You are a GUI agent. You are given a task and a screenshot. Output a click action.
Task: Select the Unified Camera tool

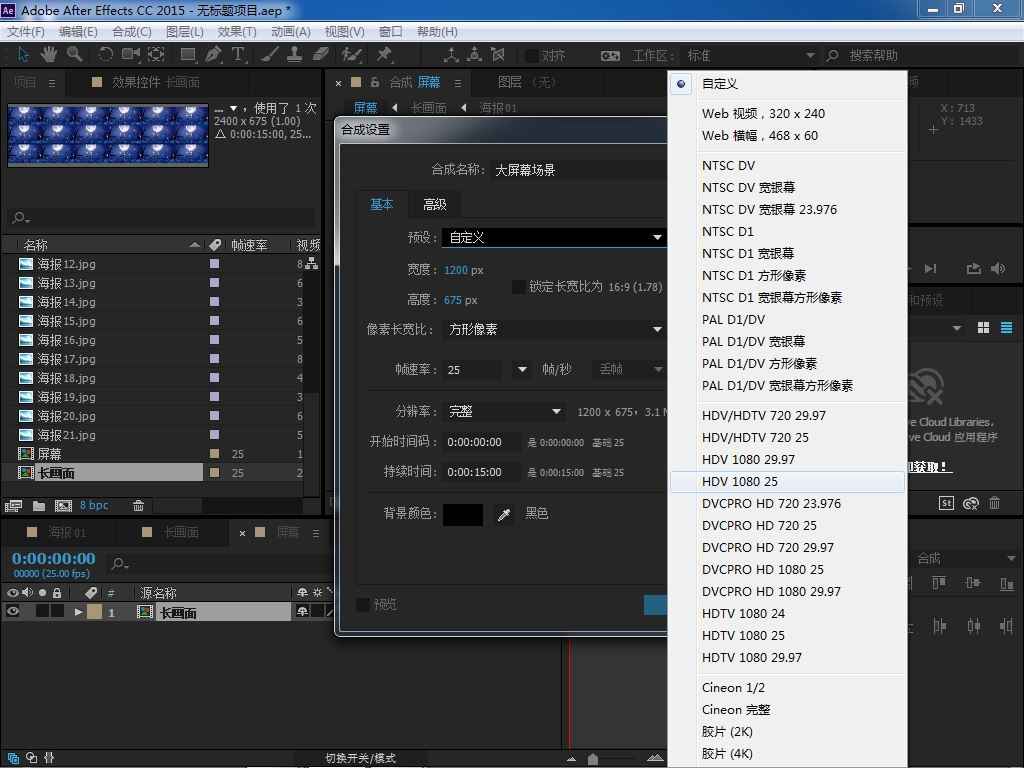click(131, 55)
